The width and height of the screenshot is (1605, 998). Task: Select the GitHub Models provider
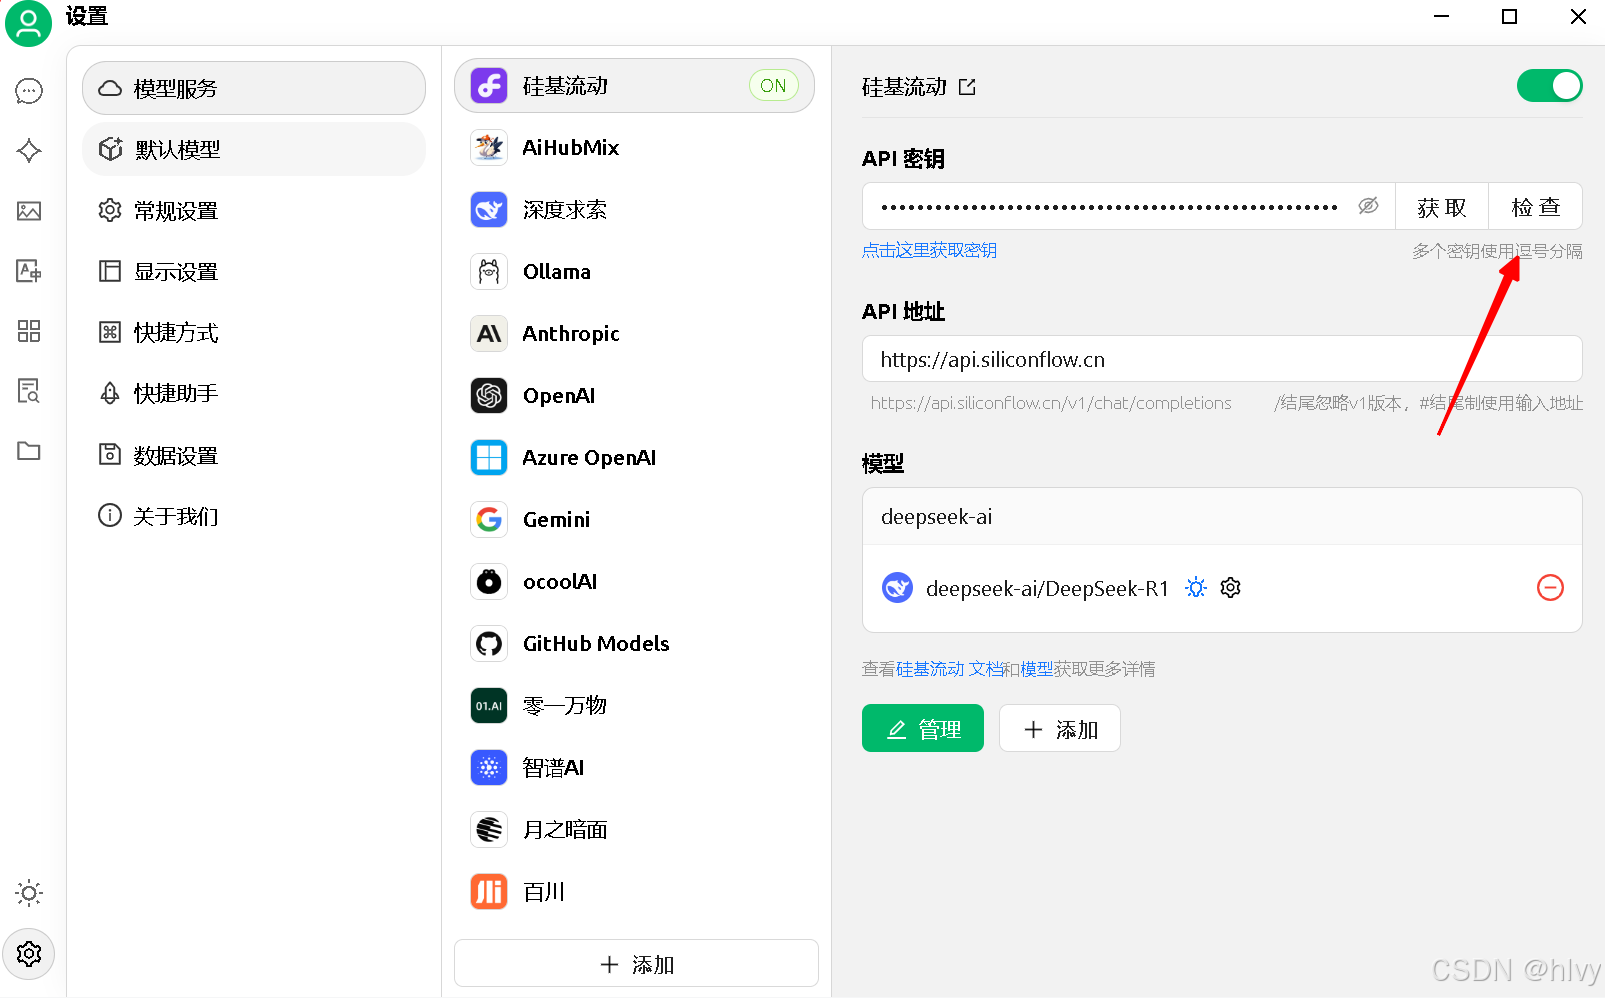click(634, 644)
